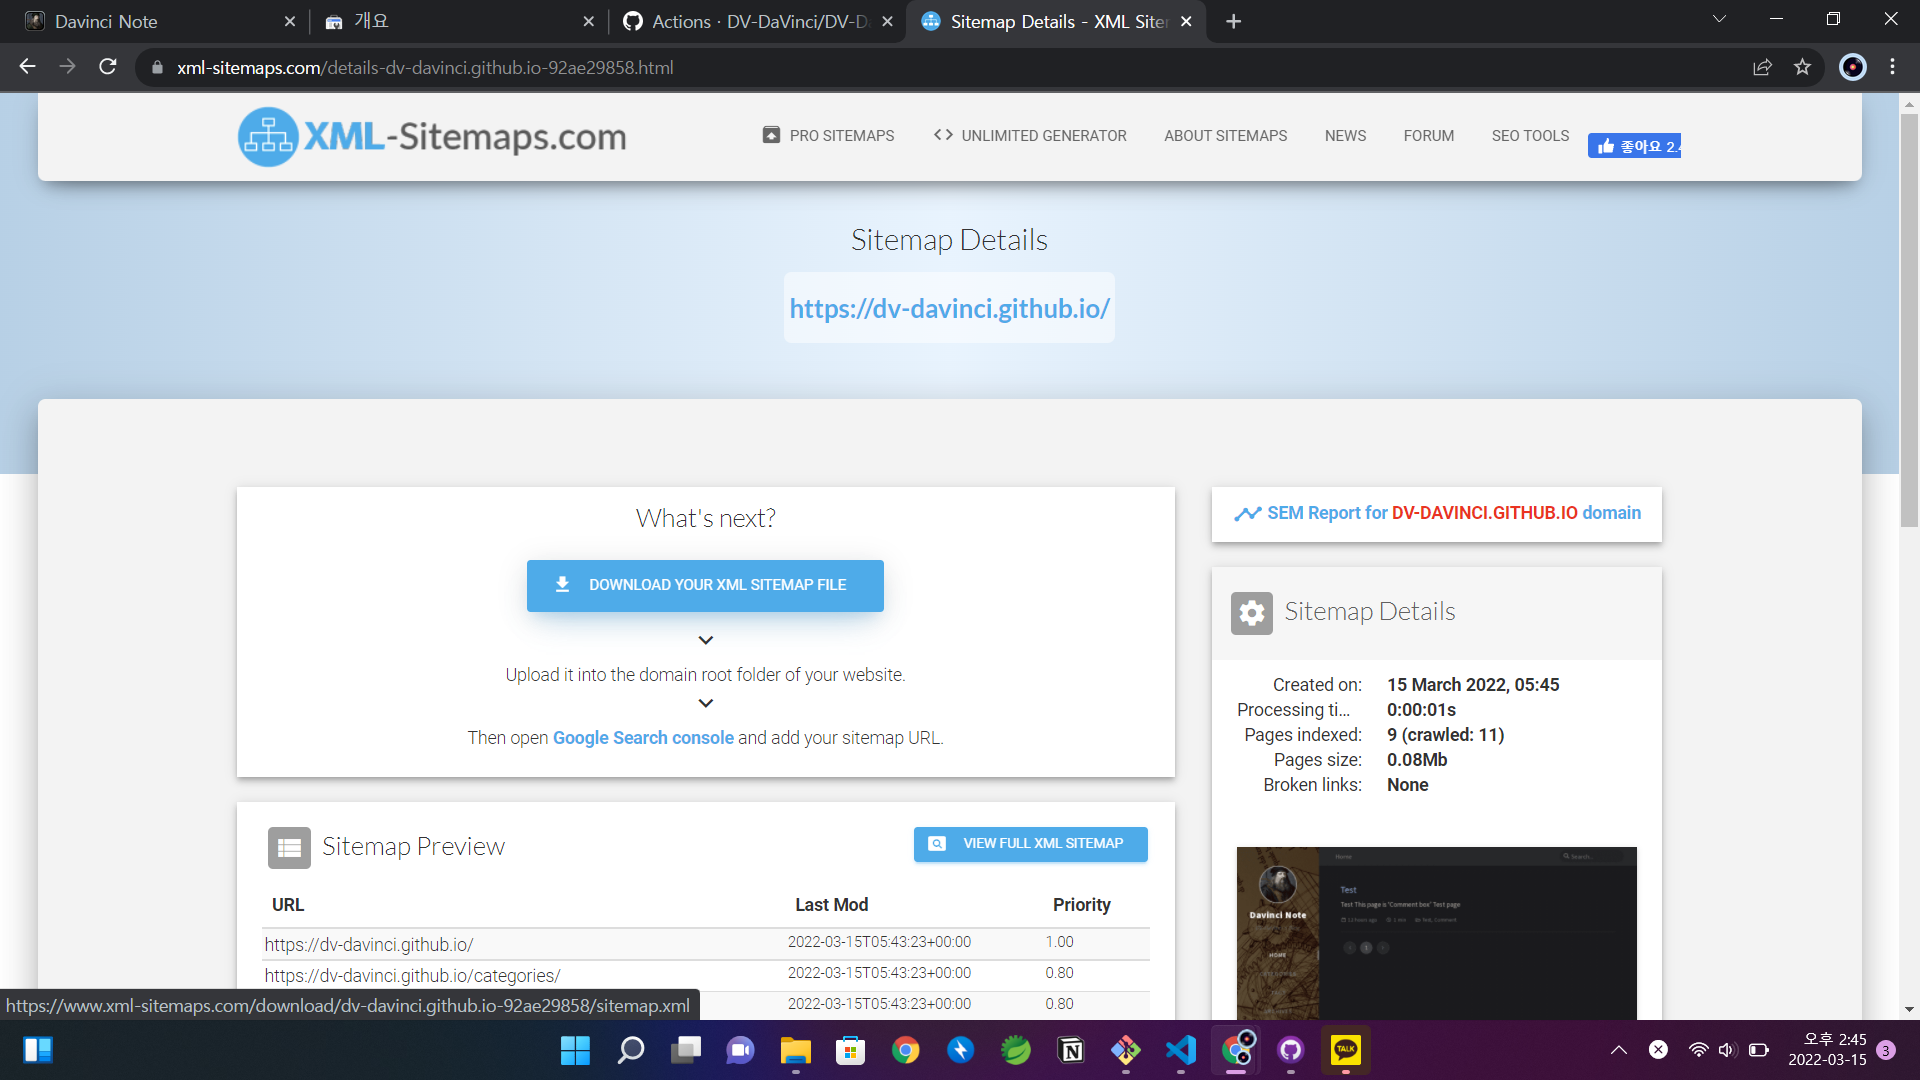
Task: Reload the page with refresh icon
Action: click(108, 67)
